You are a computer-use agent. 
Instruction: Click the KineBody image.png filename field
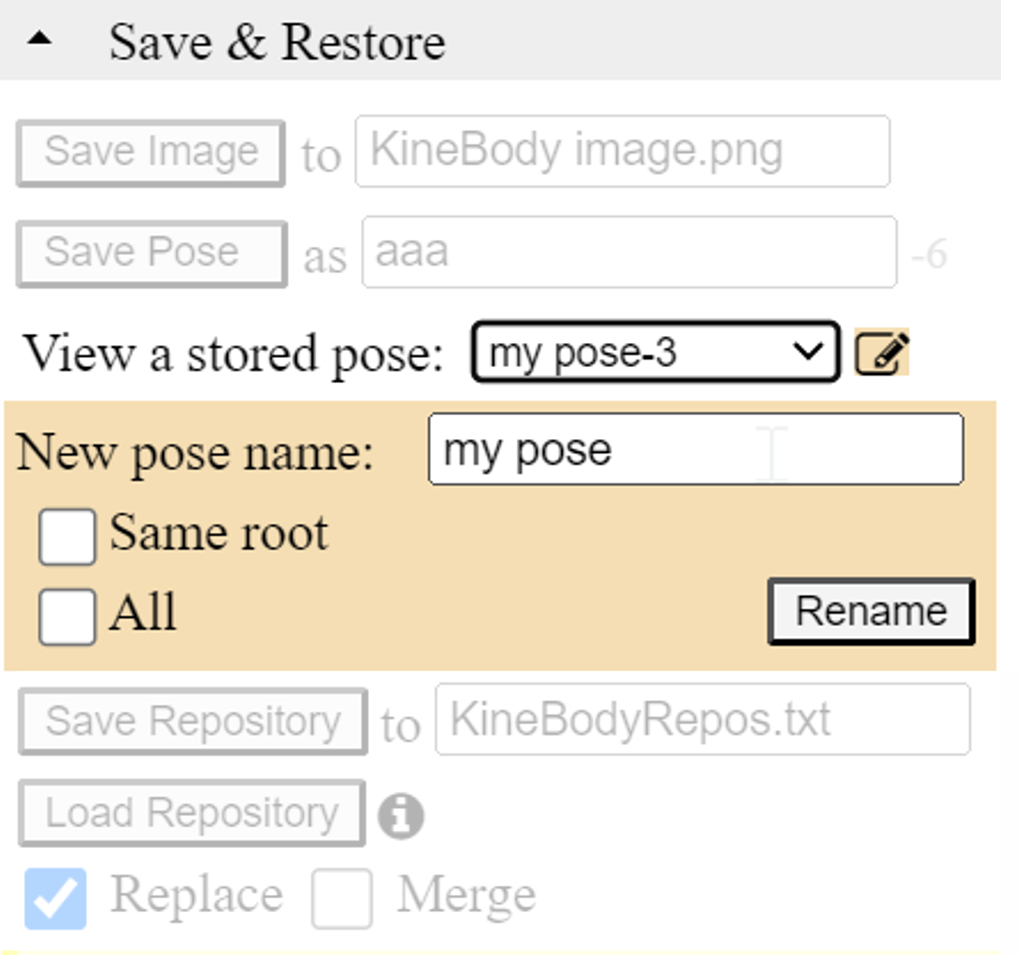(623, 151)
